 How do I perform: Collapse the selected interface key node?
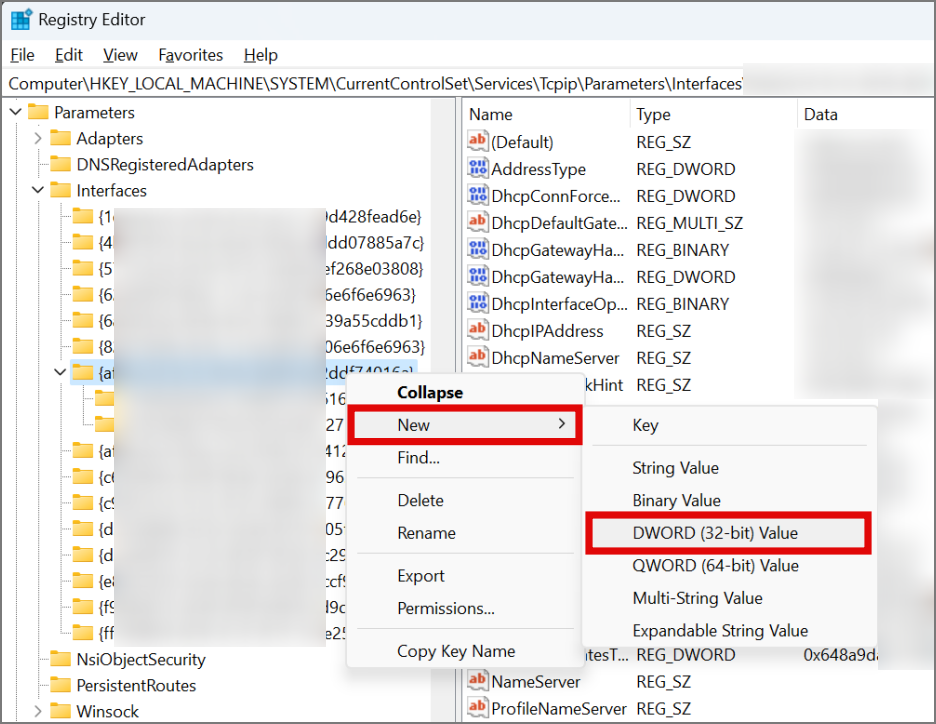60,372
